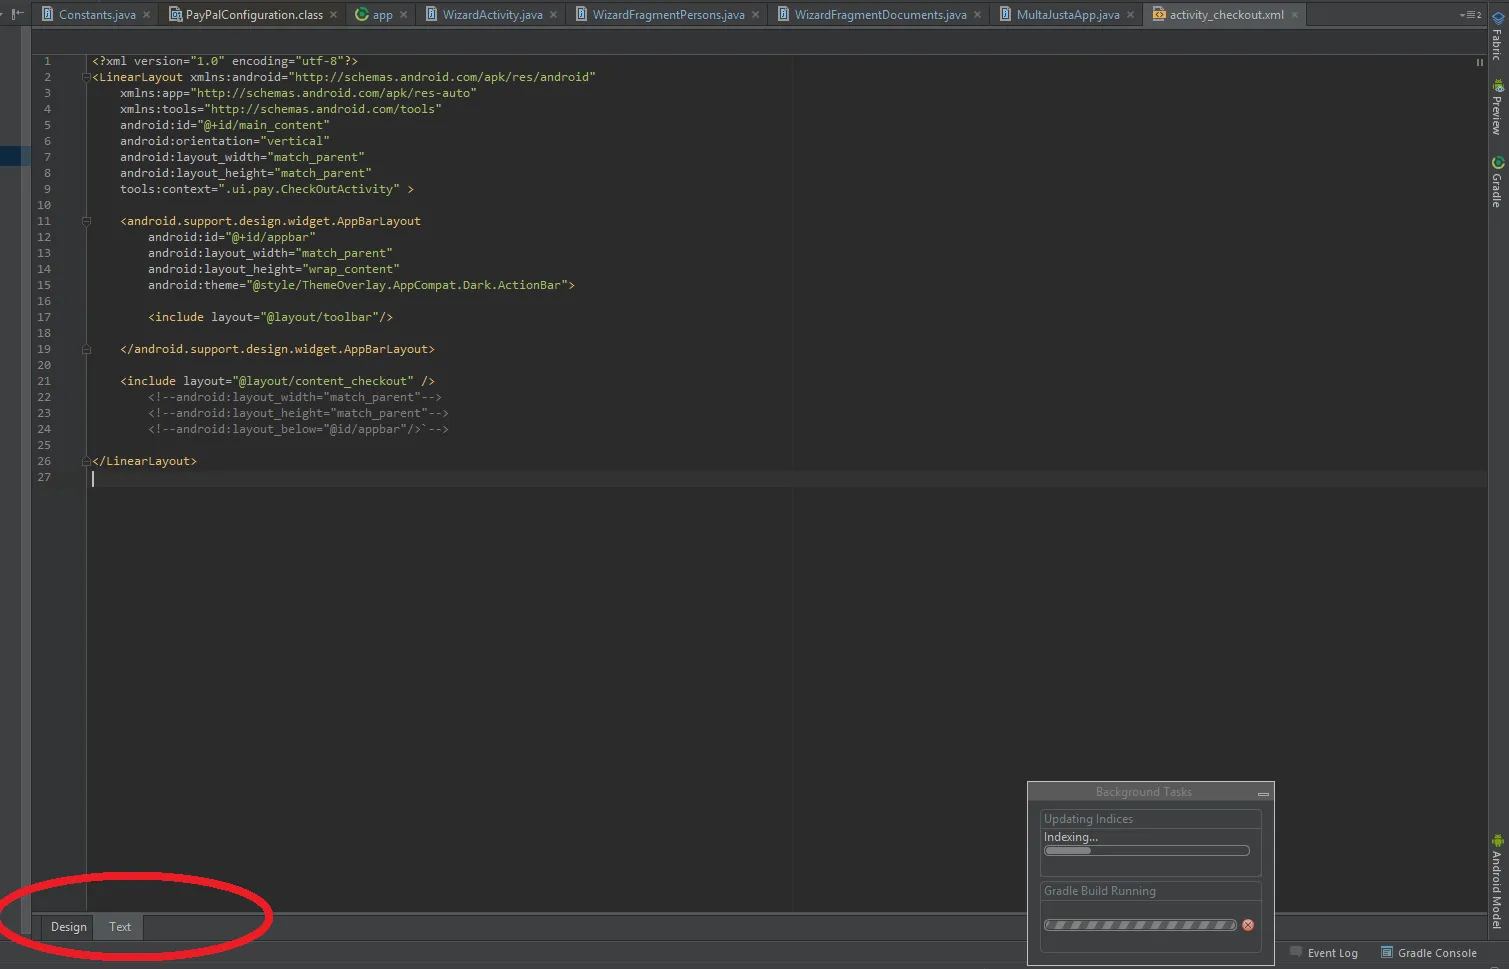Show hidden tabs dropdown list
1509x969 pixels.
1470,15
